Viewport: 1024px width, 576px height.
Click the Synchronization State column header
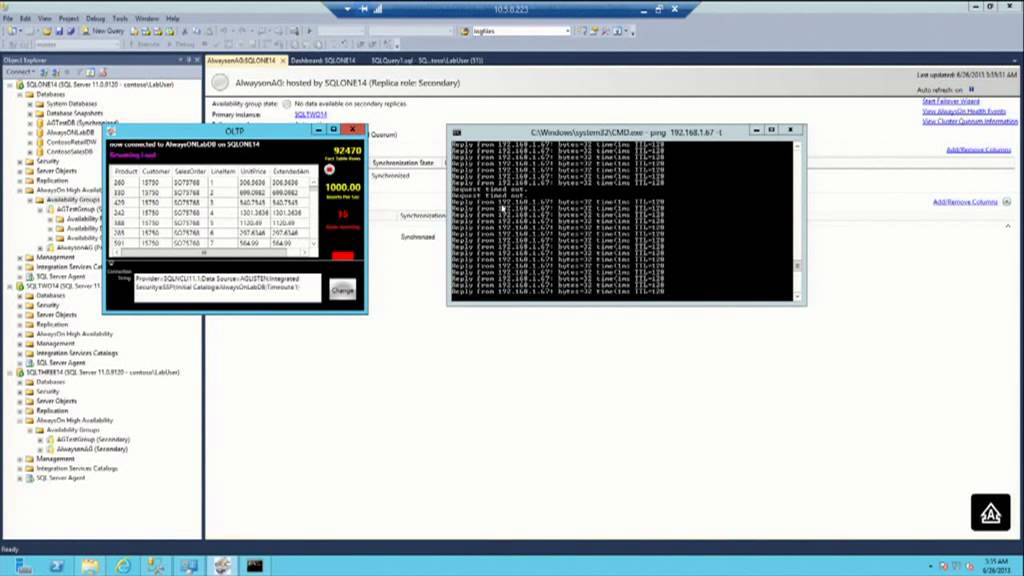click(403, 163)
